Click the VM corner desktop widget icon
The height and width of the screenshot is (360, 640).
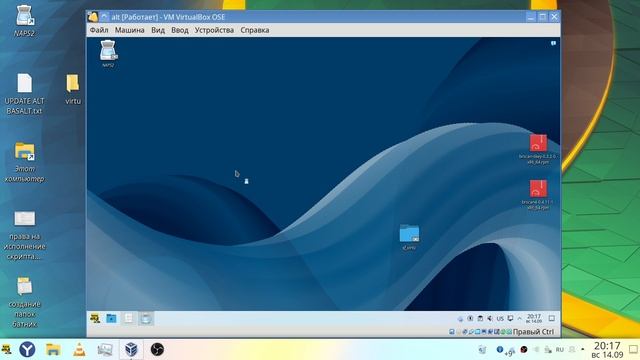pos(553,43)
